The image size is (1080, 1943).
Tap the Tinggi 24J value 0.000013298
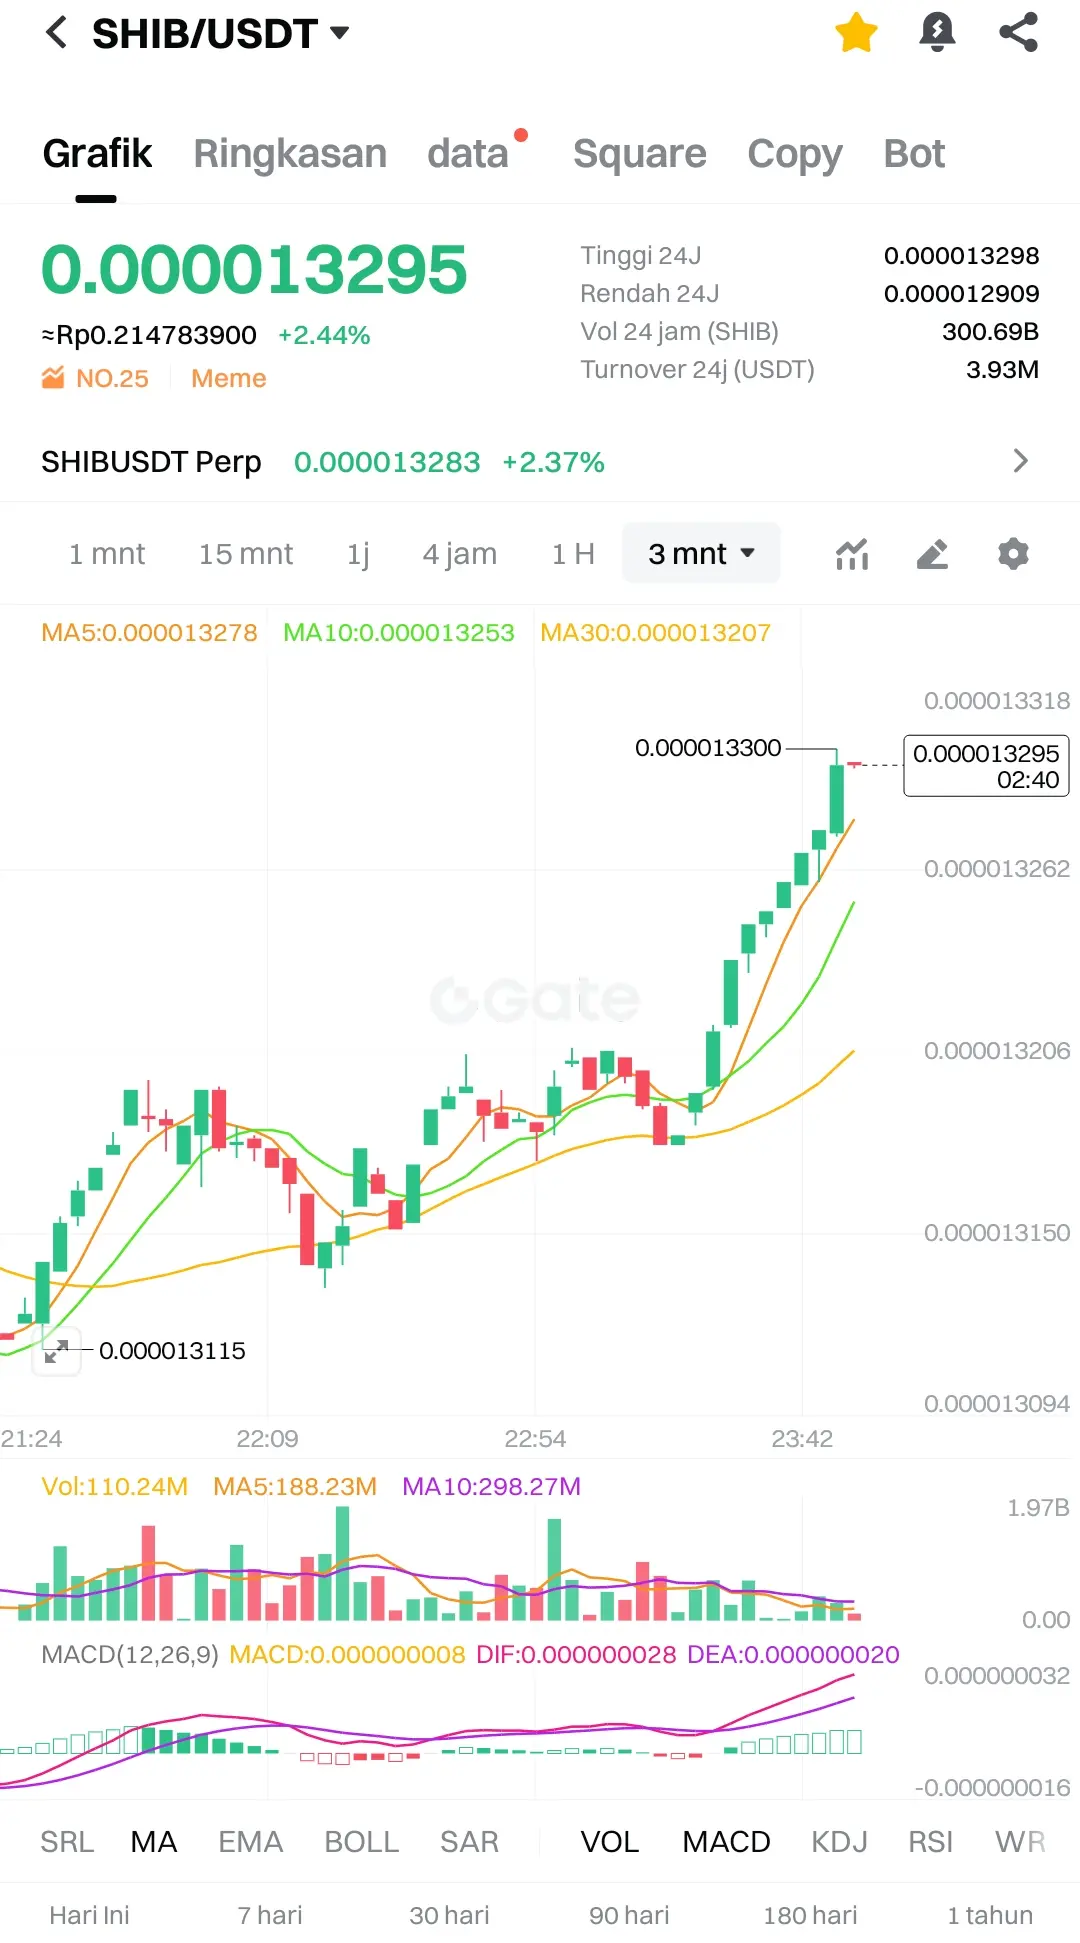[961, 256]
